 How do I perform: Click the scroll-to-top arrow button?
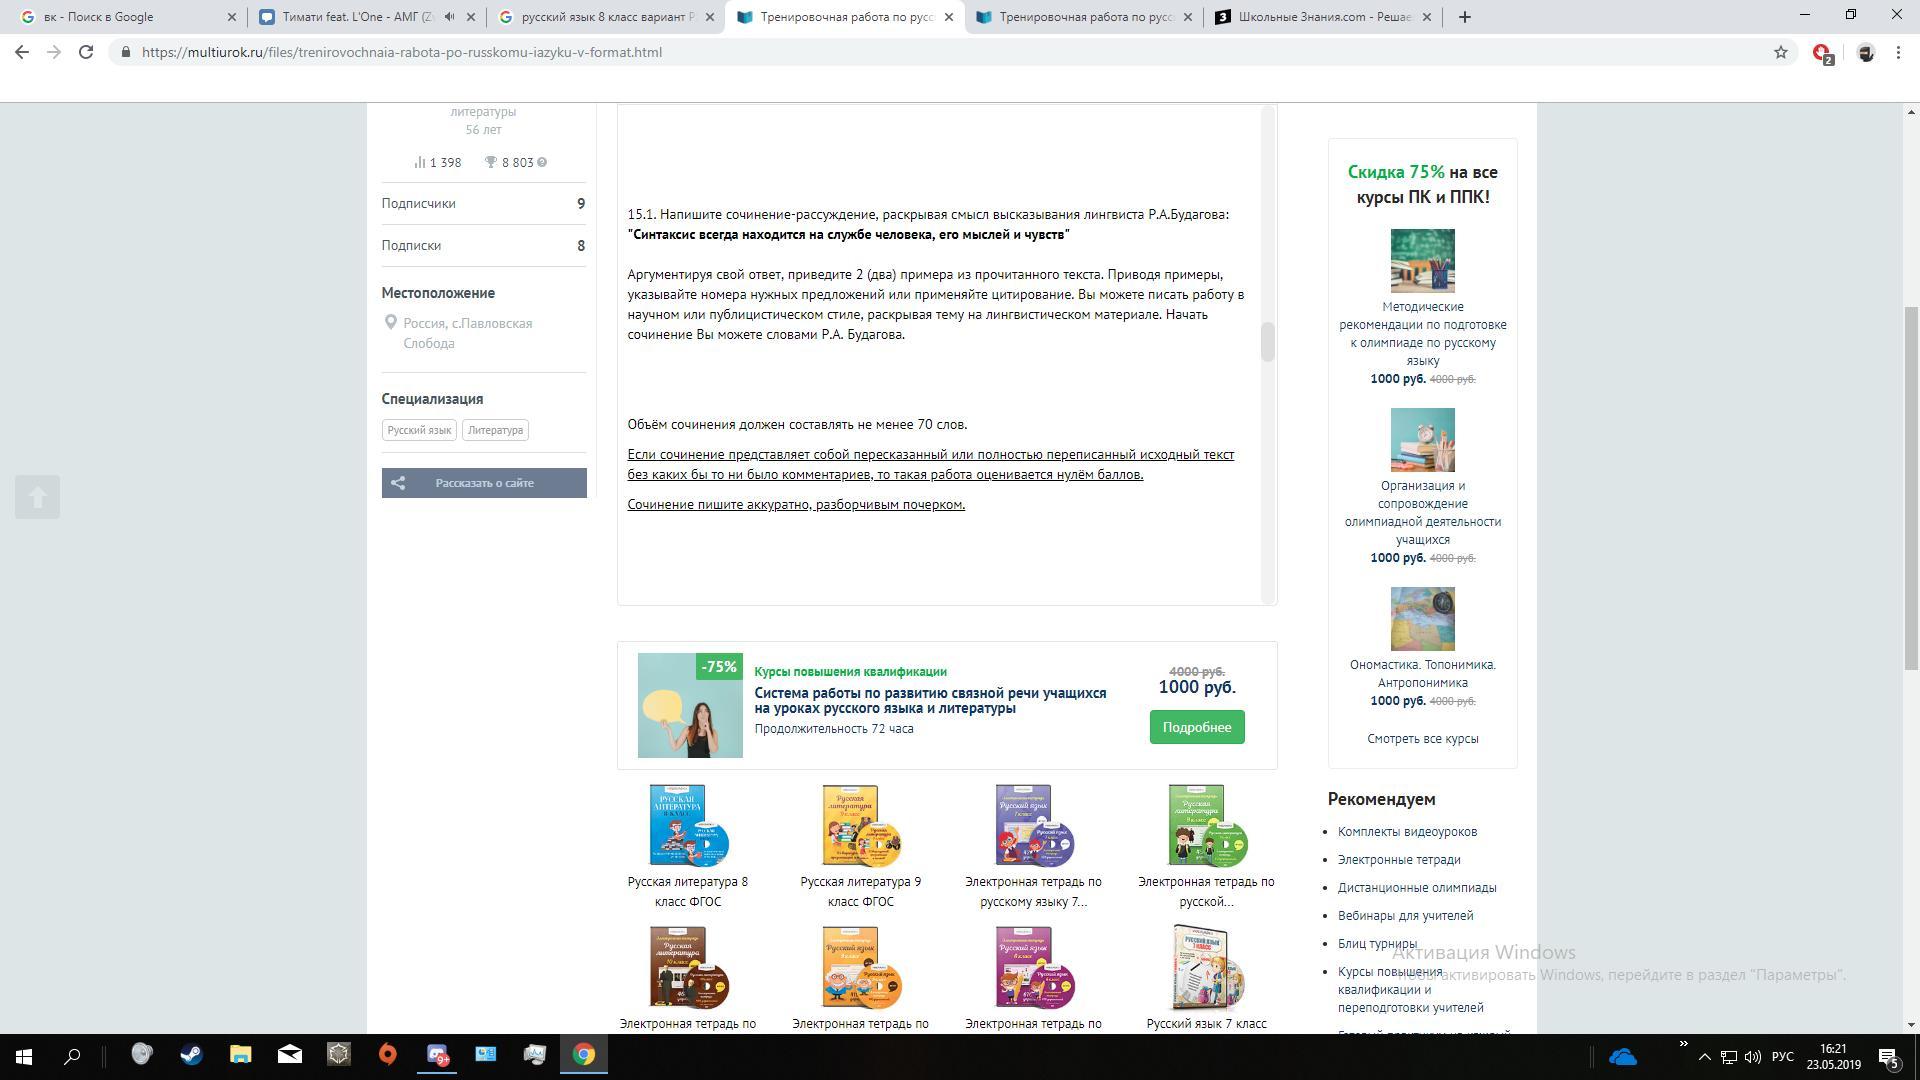[37, 497]
